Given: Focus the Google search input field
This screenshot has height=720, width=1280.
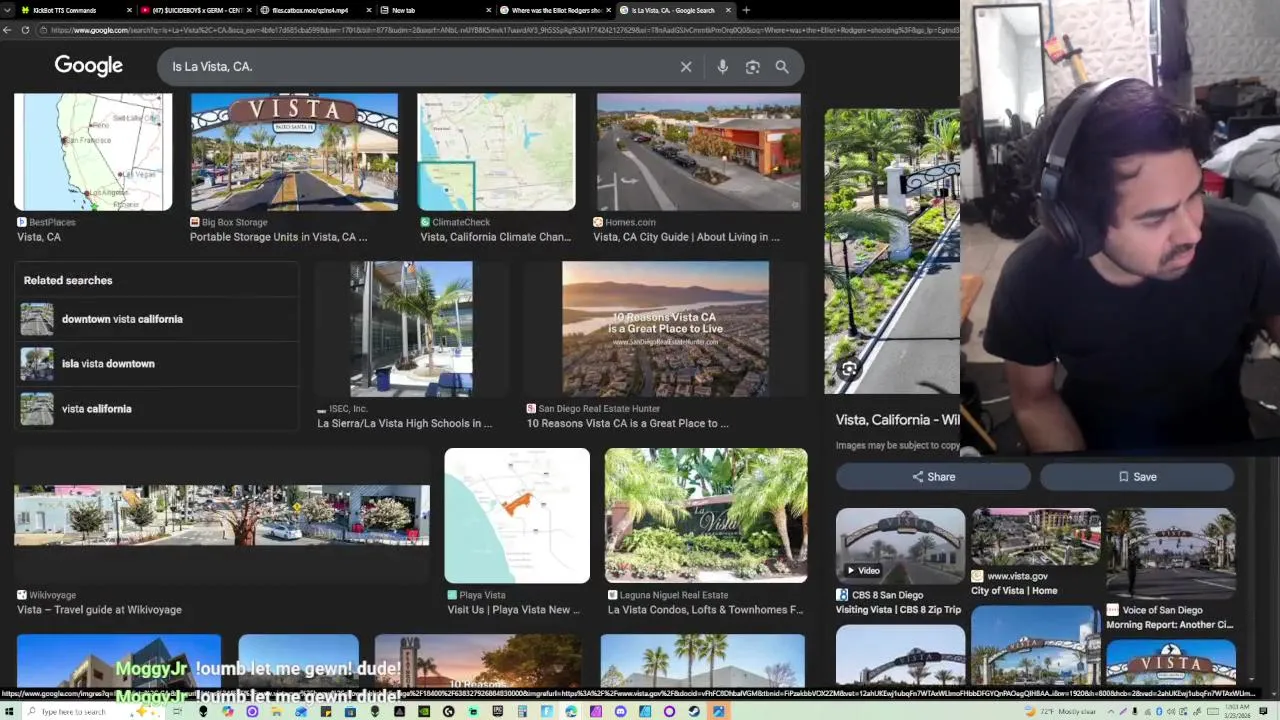Looking at the screenshot, I should [420, 67].
